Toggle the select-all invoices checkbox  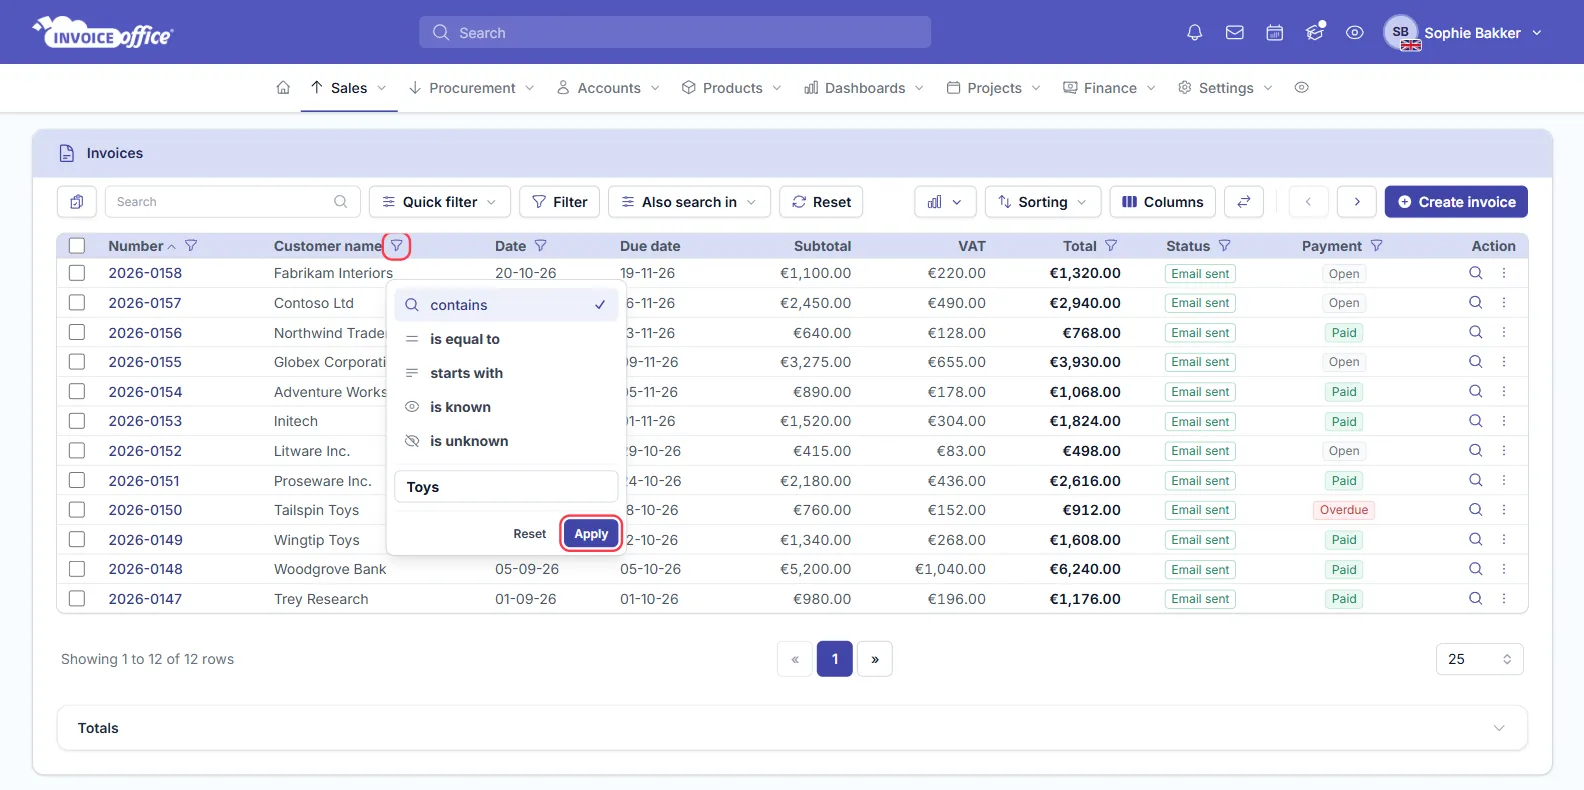pyautogui.click(x=77, y=246)
